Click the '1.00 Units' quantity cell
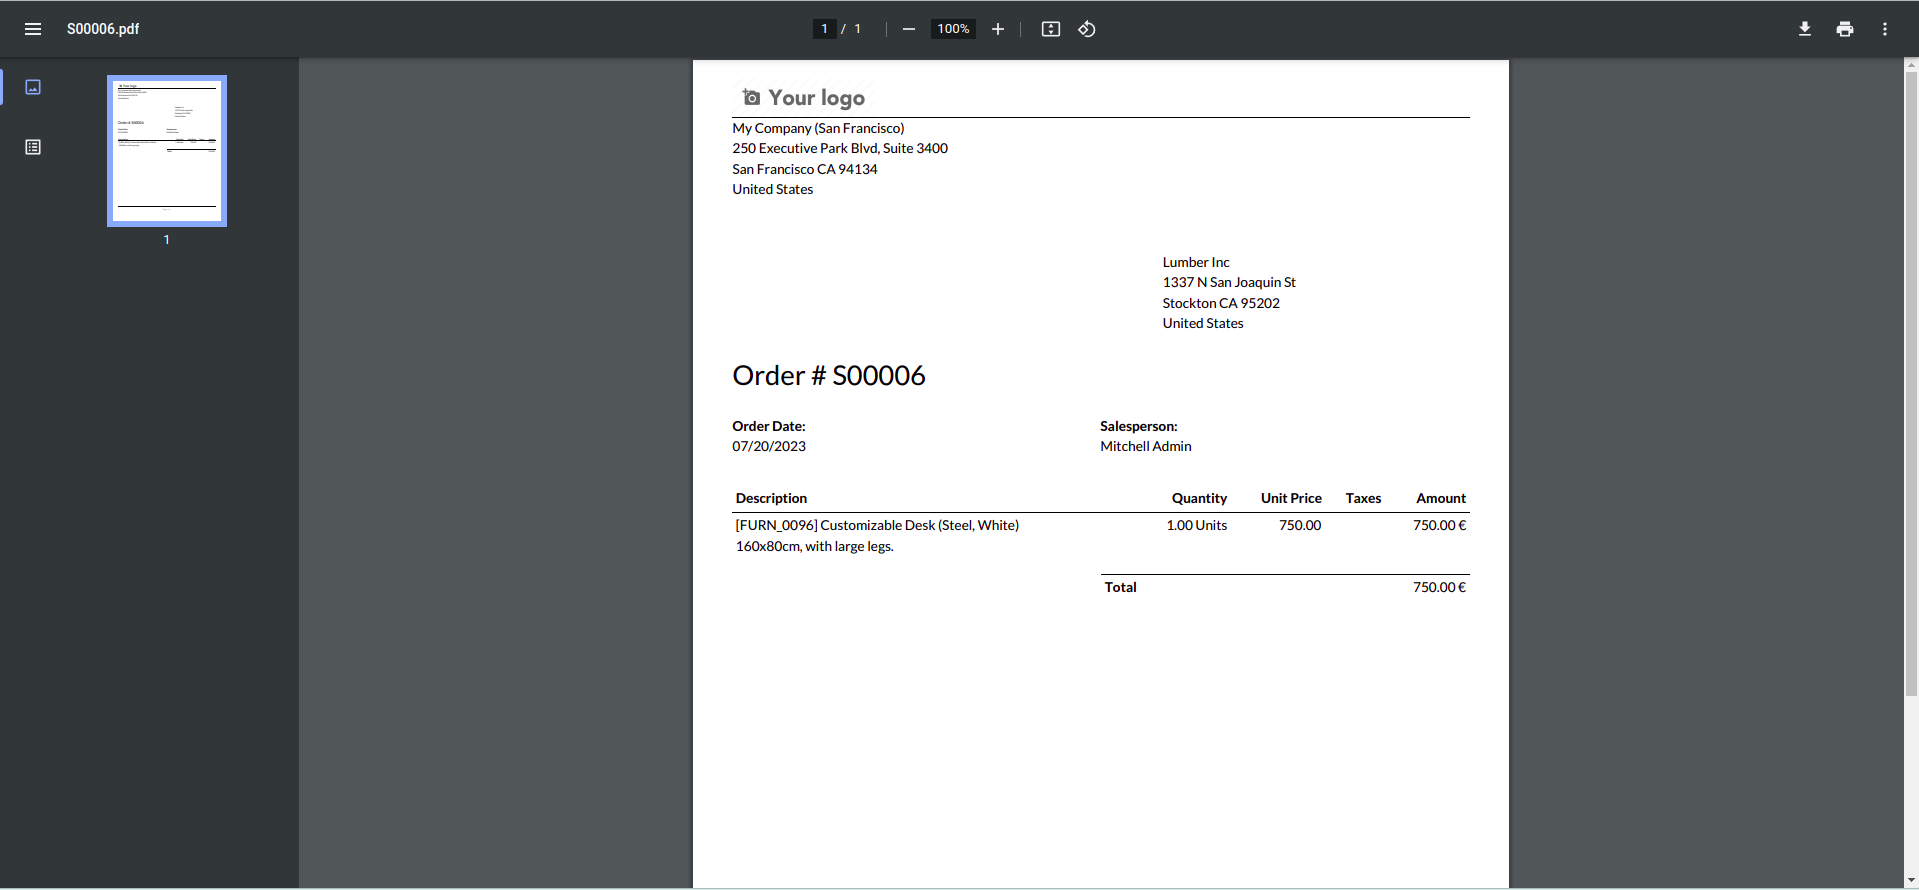Viewport: 1919px width, 890px height. (1197, 525)
